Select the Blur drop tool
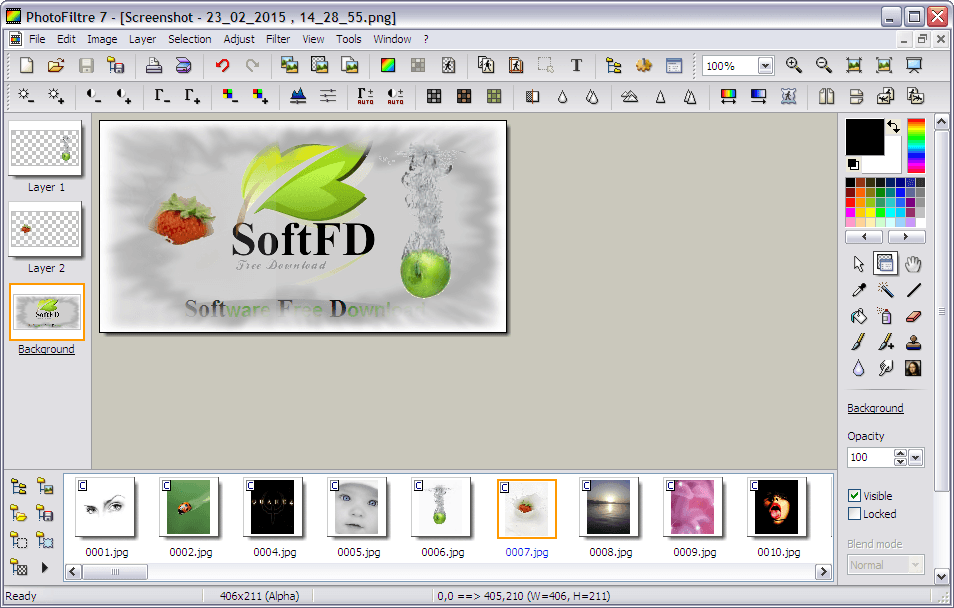954x608 pixels. pos(858,368)
